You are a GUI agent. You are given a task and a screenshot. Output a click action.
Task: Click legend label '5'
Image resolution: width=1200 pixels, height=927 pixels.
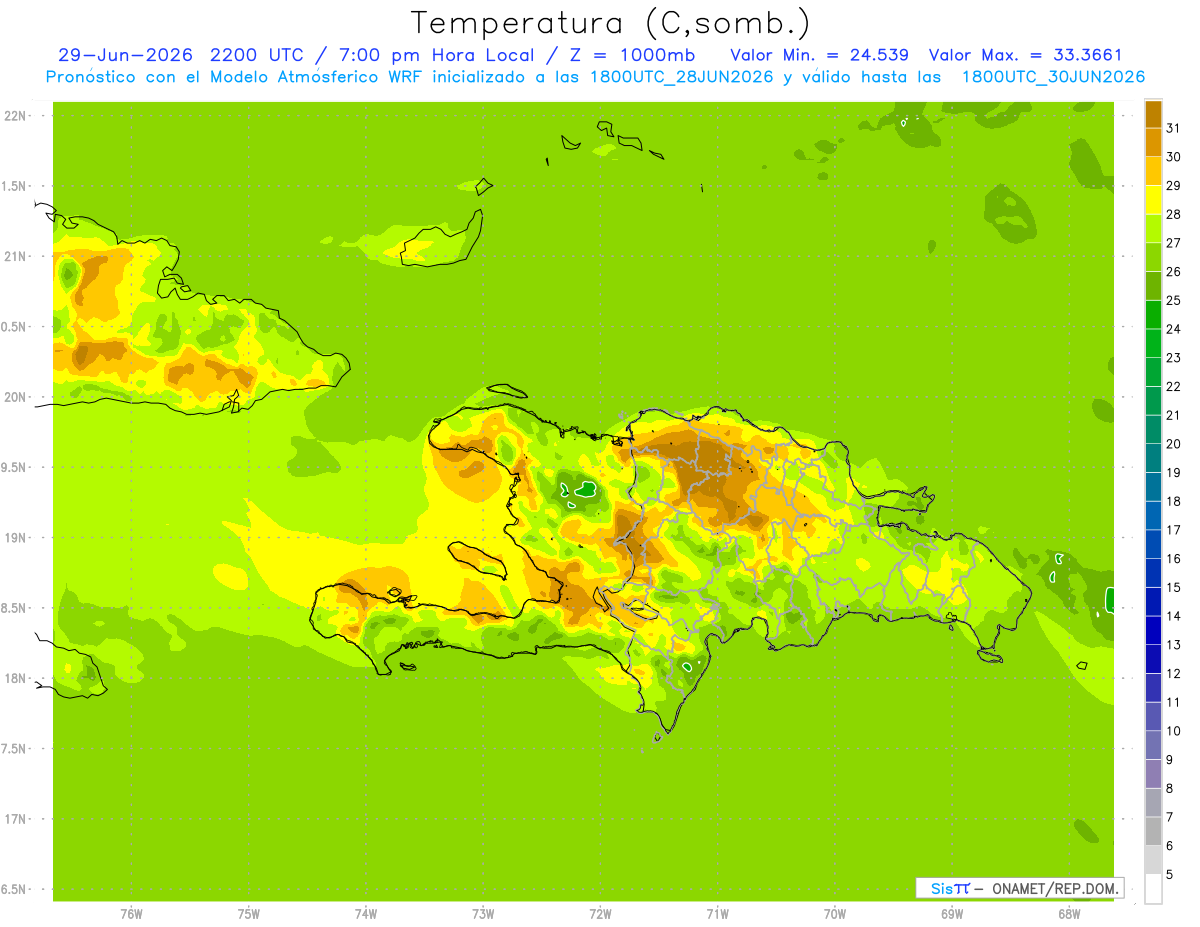coord(1170,874)
